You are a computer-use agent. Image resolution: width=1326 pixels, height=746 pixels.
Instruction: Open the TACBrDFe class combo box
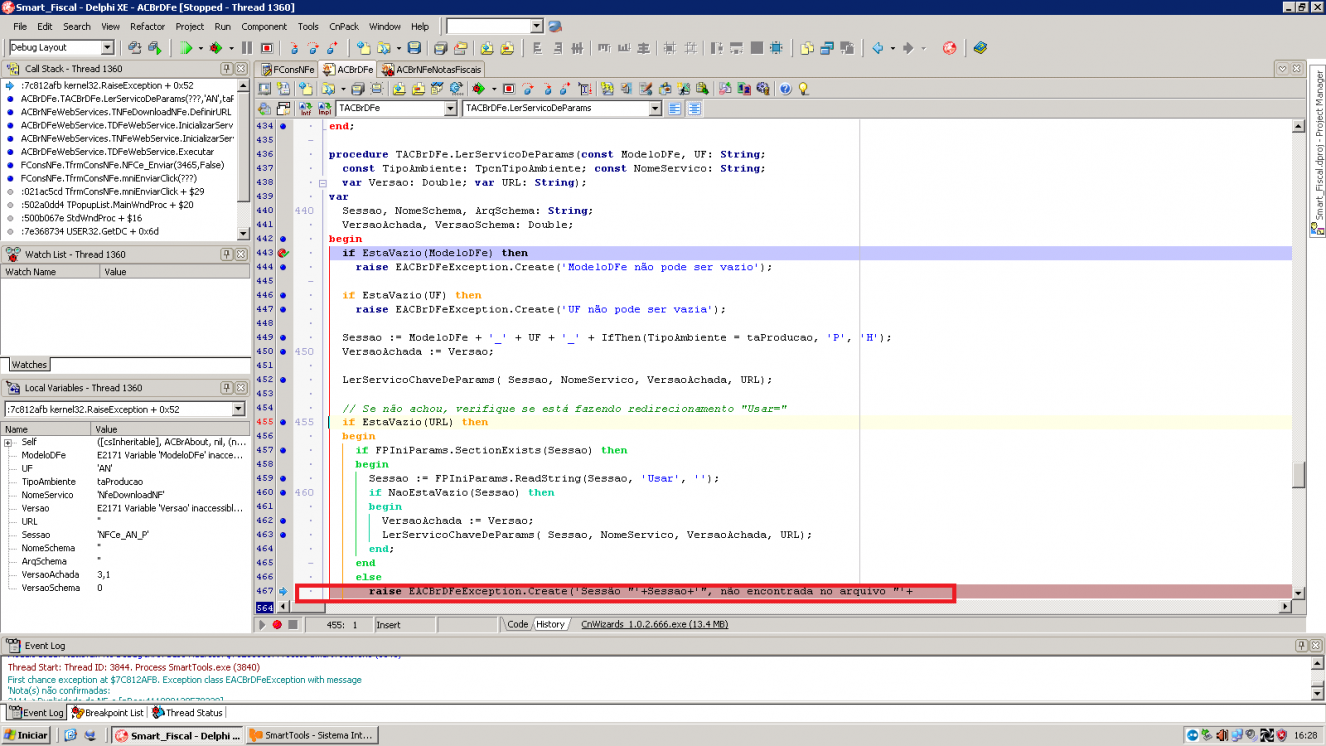point(449,108)
